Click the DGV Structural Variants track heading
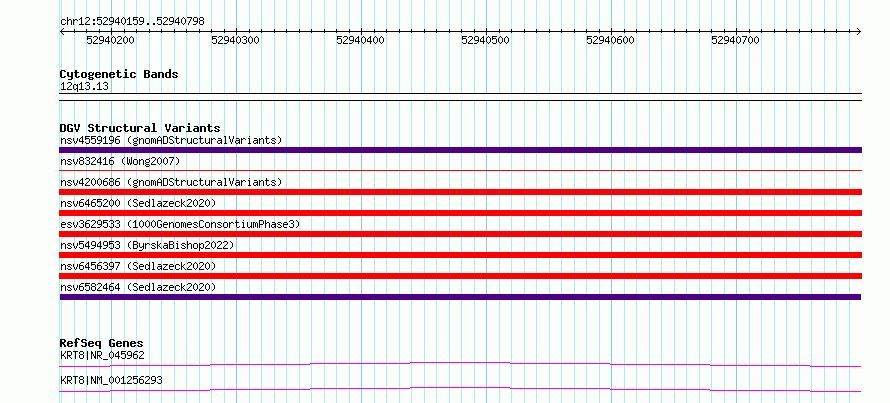Viewport: 890px width, 403px height. (140, 128)
